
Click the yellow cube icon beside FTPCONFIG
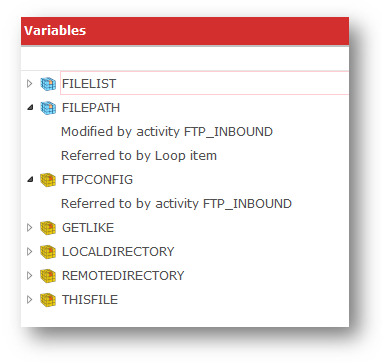[48, 180]
